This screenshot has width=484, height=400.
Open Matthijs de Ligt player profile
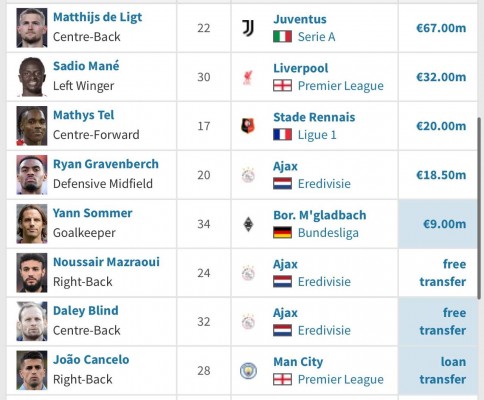click(x=97, y=17)
